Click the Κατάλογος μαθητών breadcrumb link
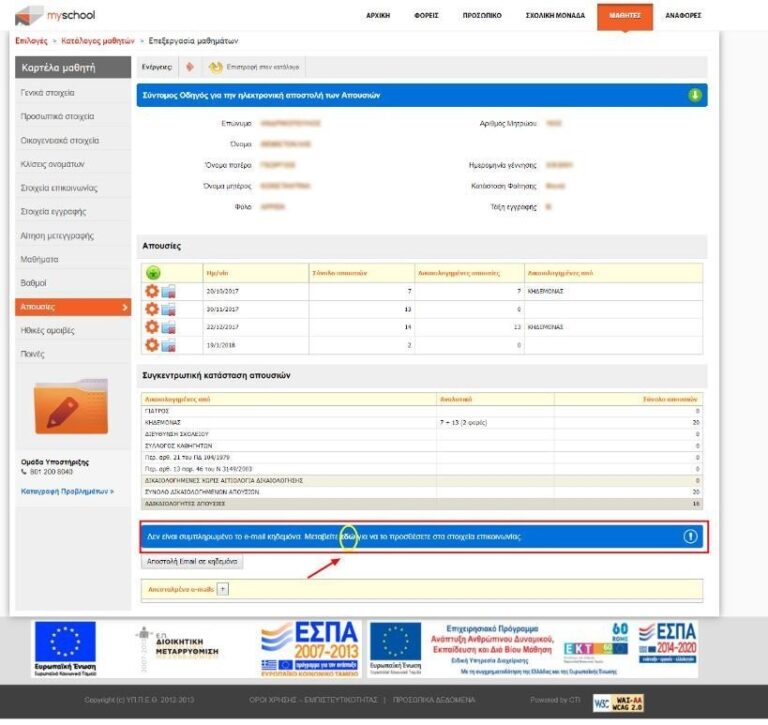The width and height of the screenshot is (768, 725). tap(98, 41)
